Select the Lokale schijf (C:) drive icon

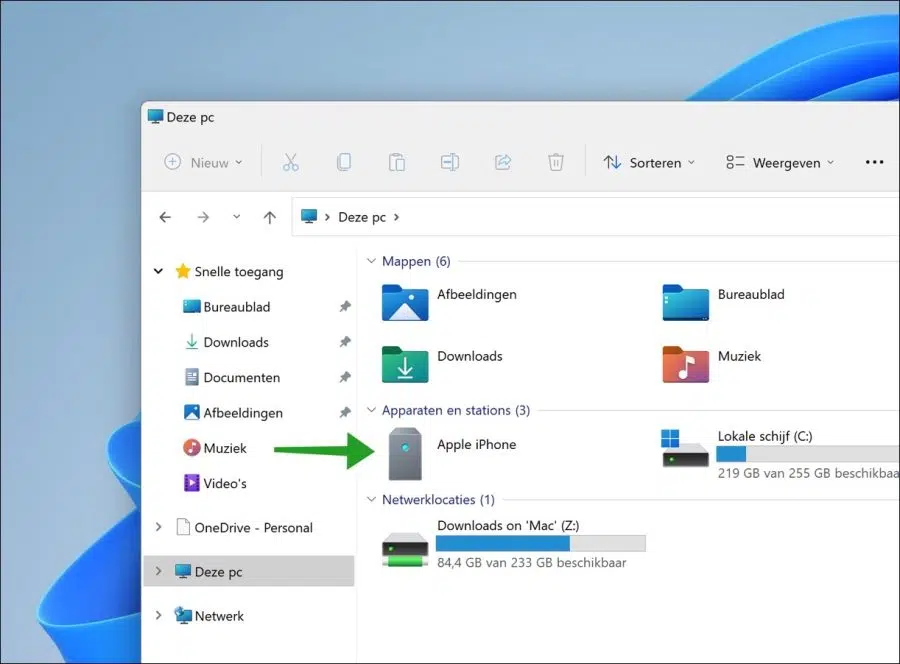tap(685, 448)
